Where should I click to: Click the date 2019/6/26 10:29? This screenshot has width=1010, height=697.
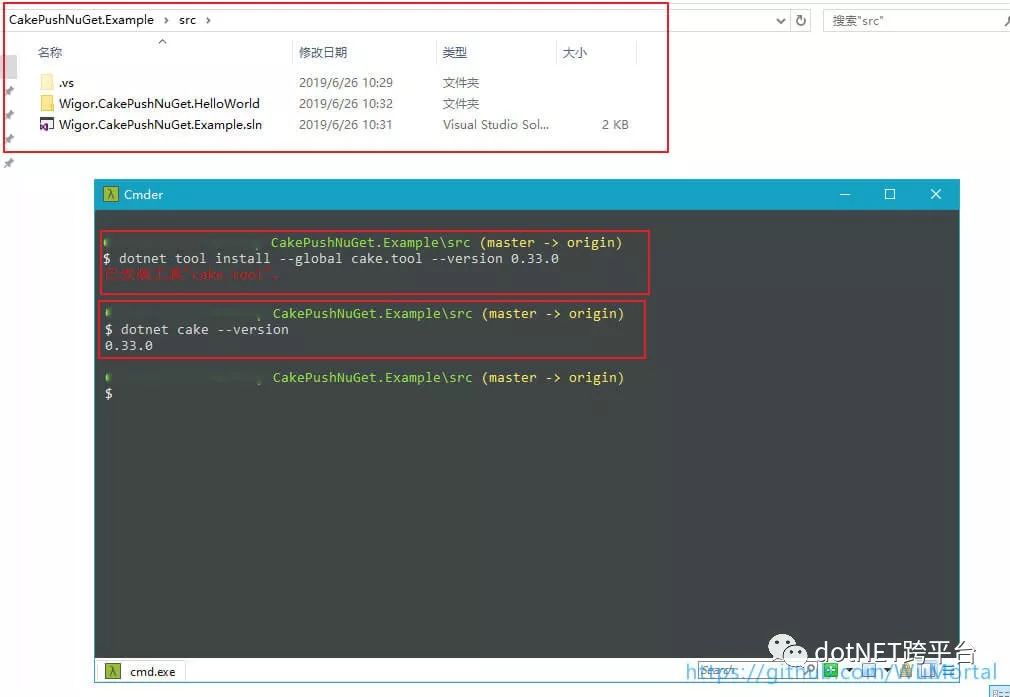click(346, 82)
